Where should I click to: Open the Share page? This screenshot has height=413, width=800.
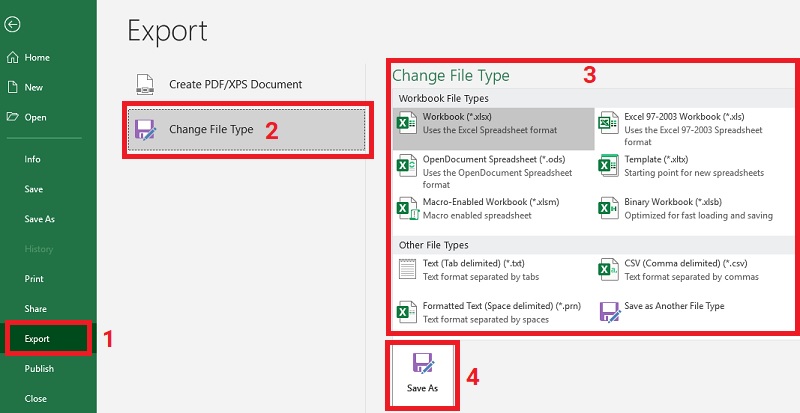(35, 309)
